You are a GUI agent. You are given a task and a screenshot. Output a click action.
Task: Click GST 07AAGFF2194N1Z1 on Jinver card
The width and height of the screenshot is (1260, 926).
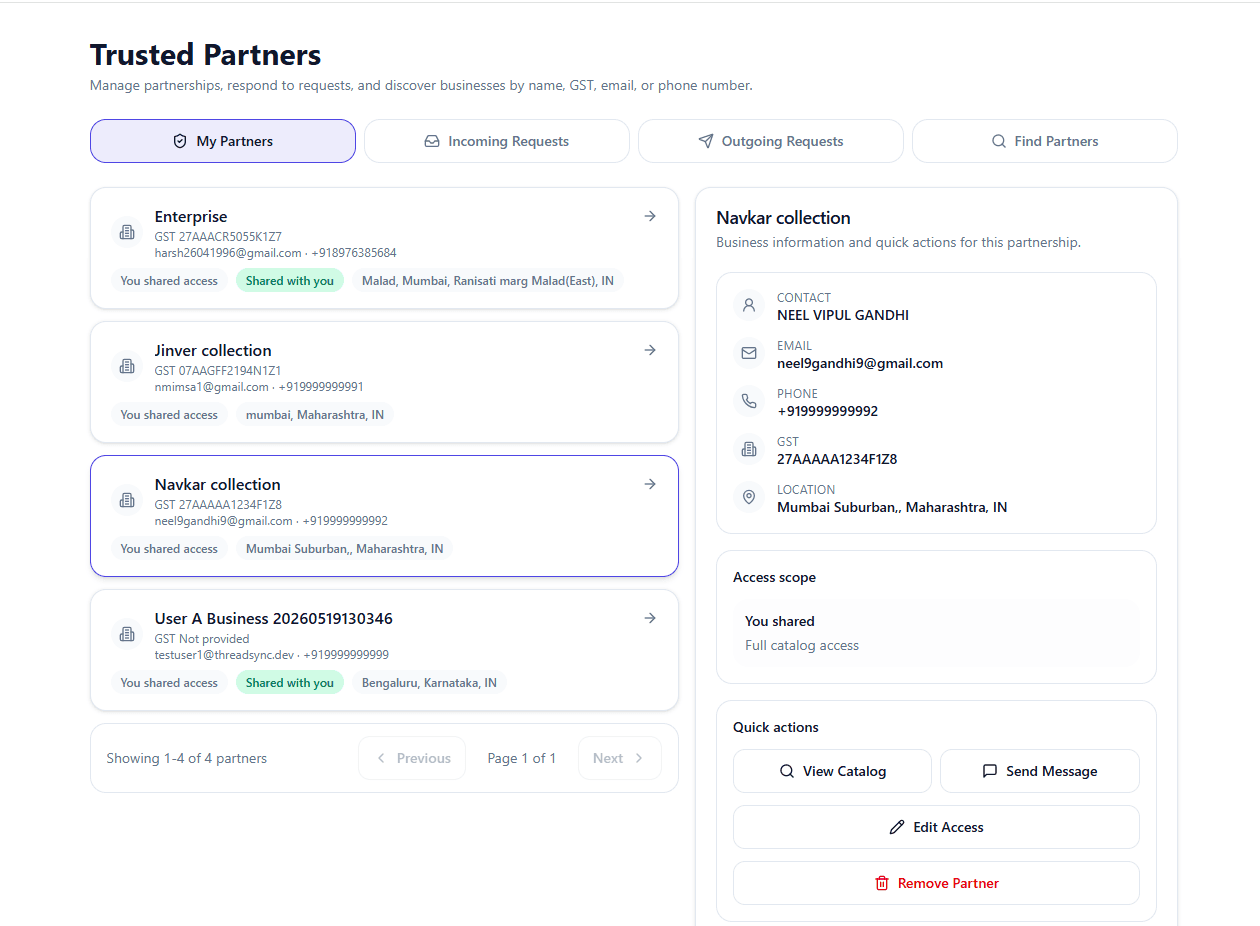[x=218, y=371]
